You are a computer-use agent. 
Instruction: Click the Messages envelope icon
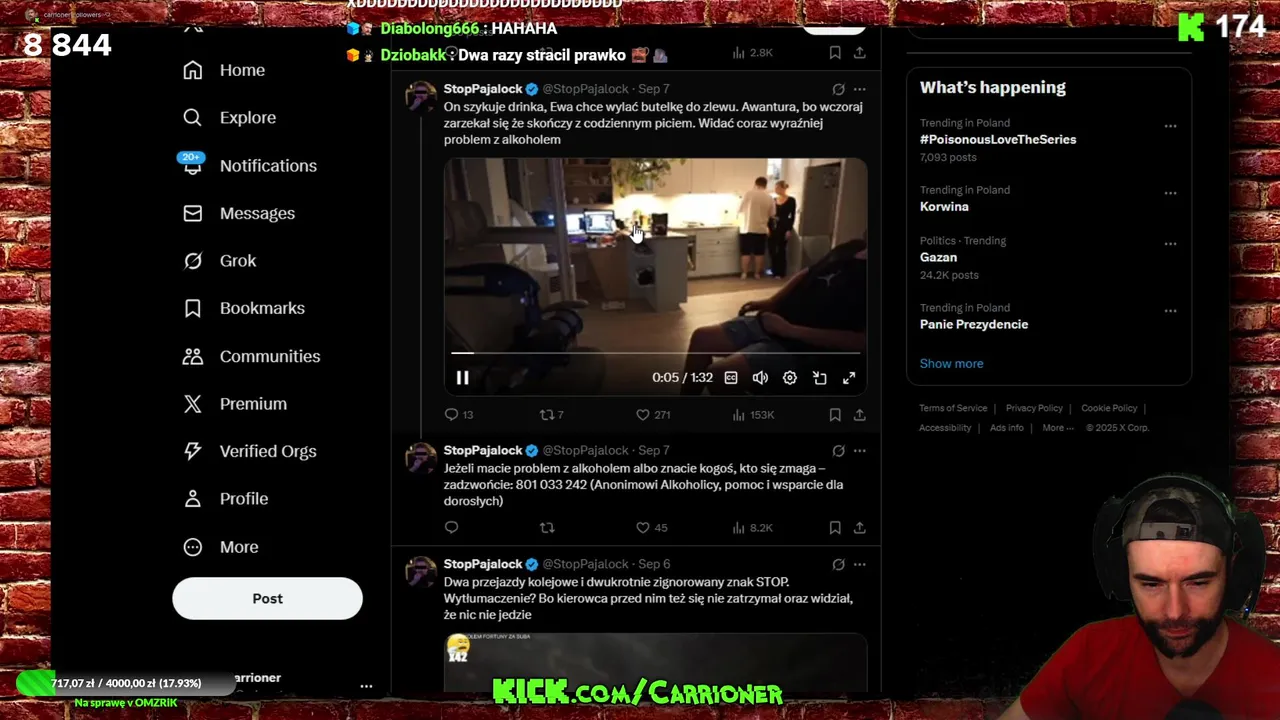click(193, 213)
